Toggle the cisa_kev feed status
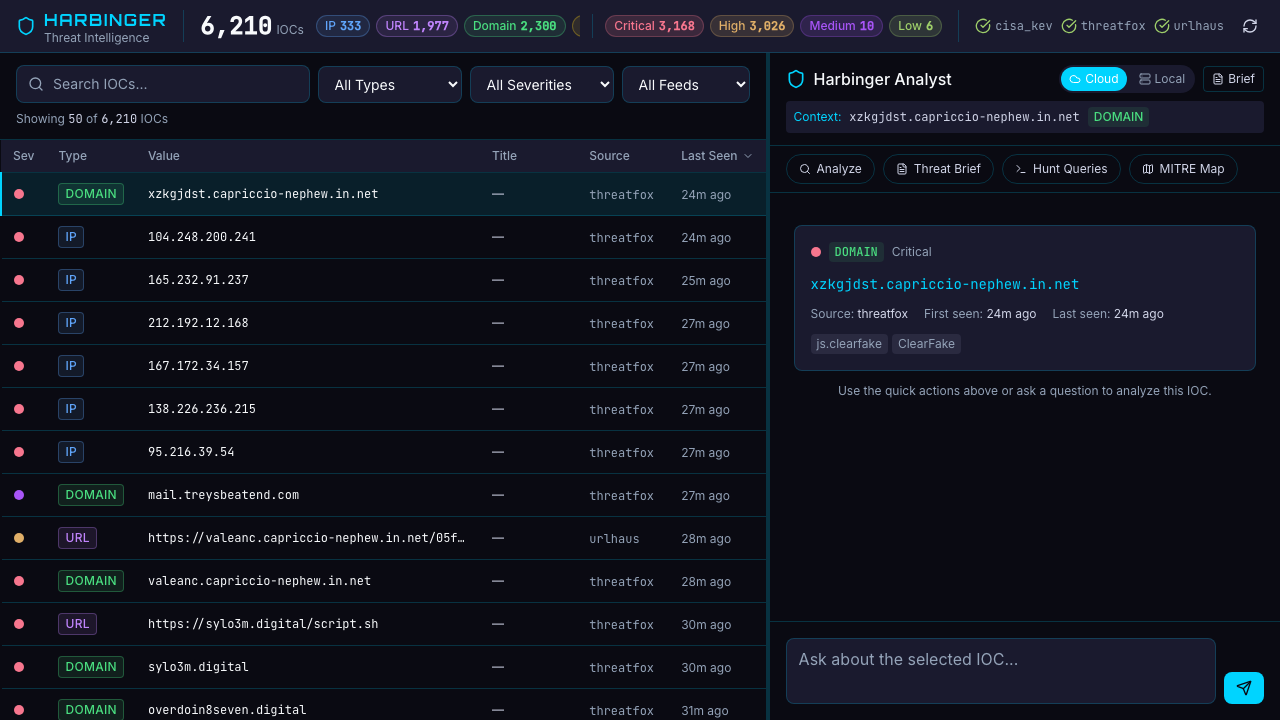The image size is (1280, 720). [1014, 26]
